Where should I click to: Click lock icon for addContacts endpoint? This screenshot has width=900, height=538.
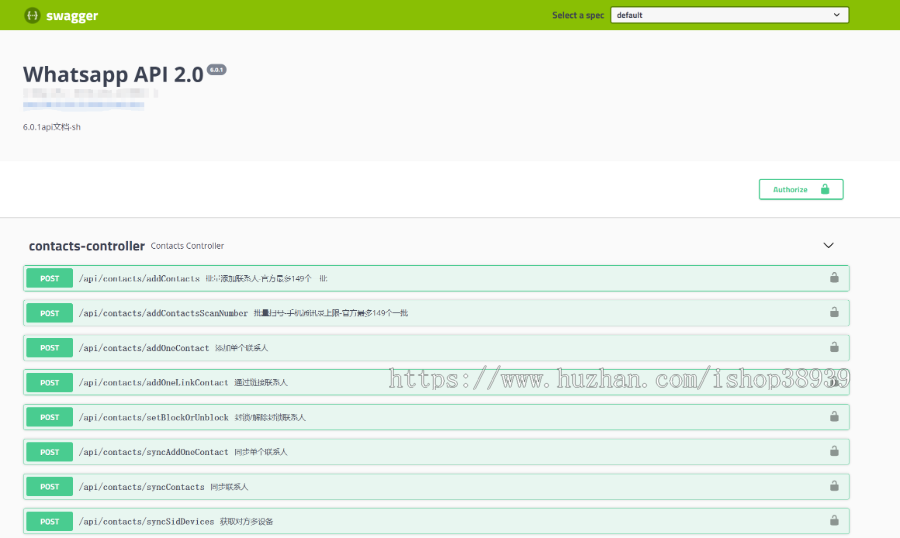point(834,278)
